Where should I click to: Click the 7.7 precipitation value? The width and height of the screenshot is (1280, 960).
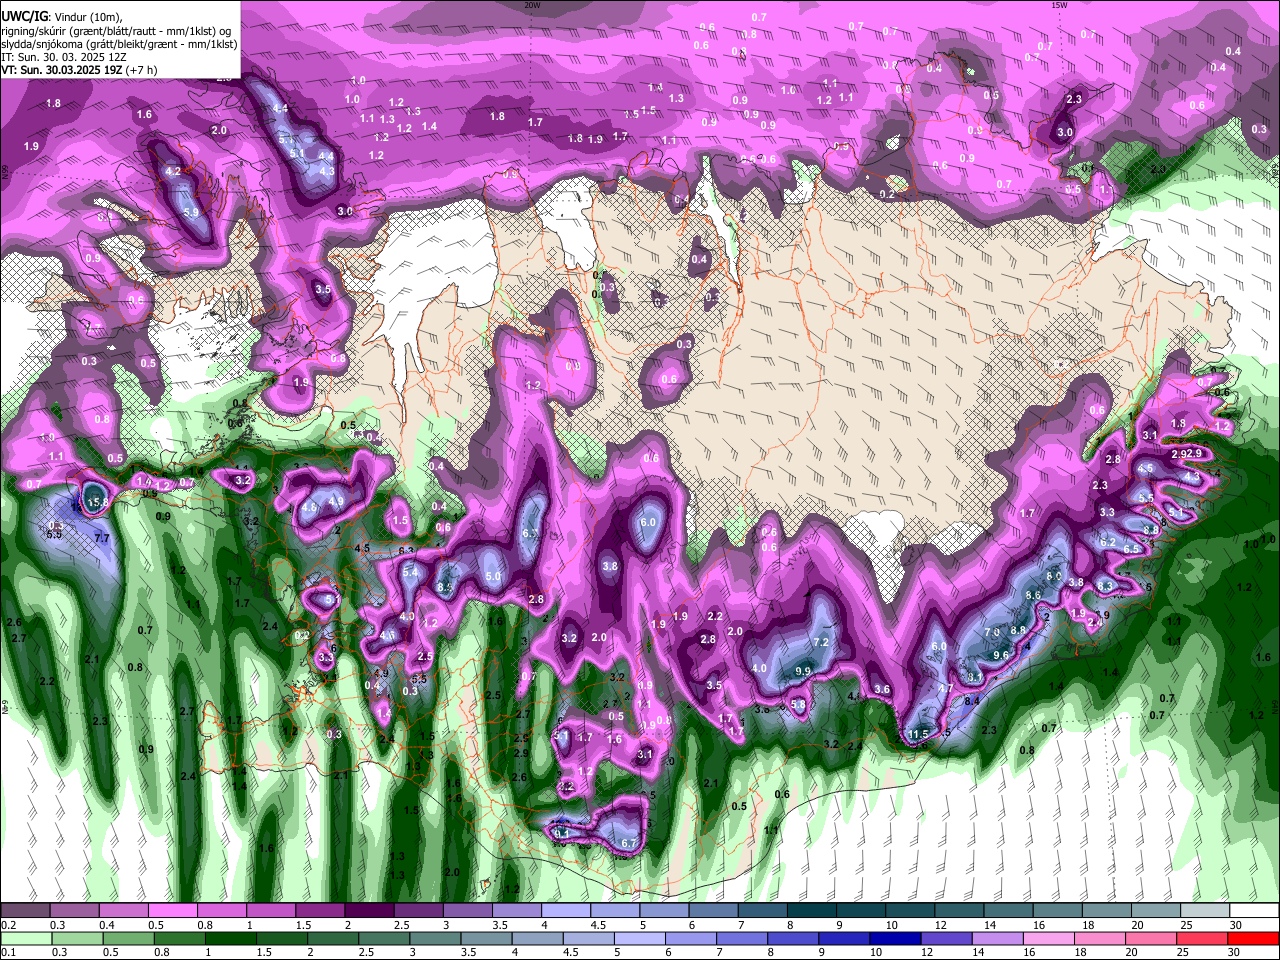(101, 538)
